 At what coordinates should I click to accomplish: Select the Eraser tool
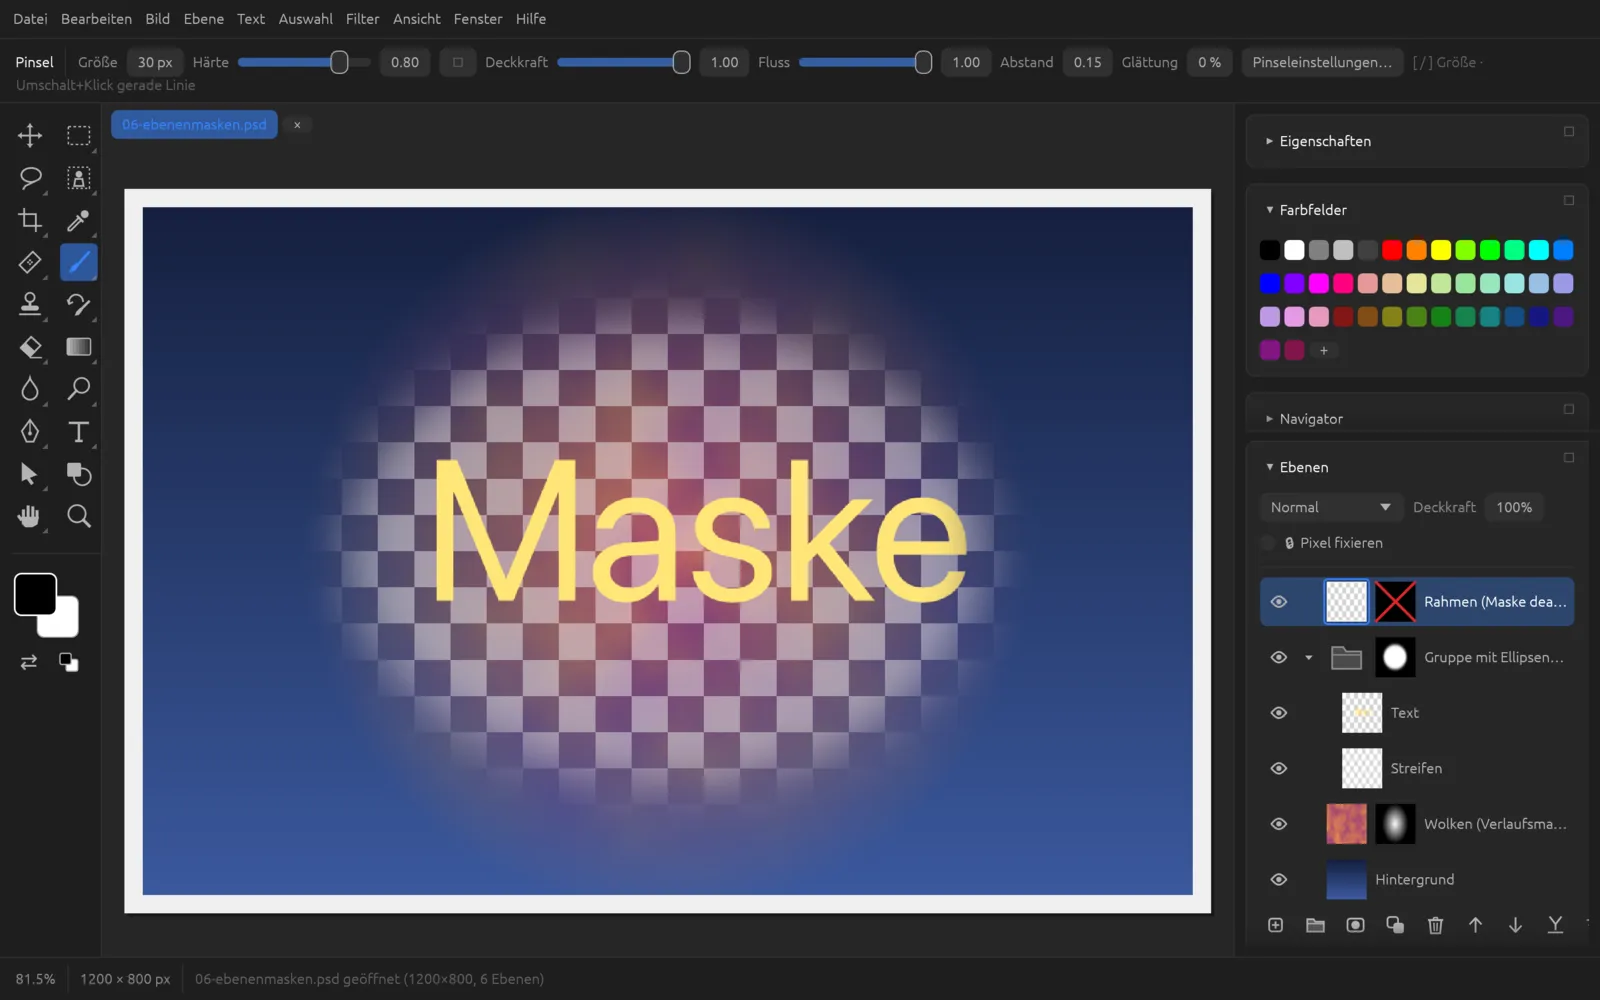30,347
